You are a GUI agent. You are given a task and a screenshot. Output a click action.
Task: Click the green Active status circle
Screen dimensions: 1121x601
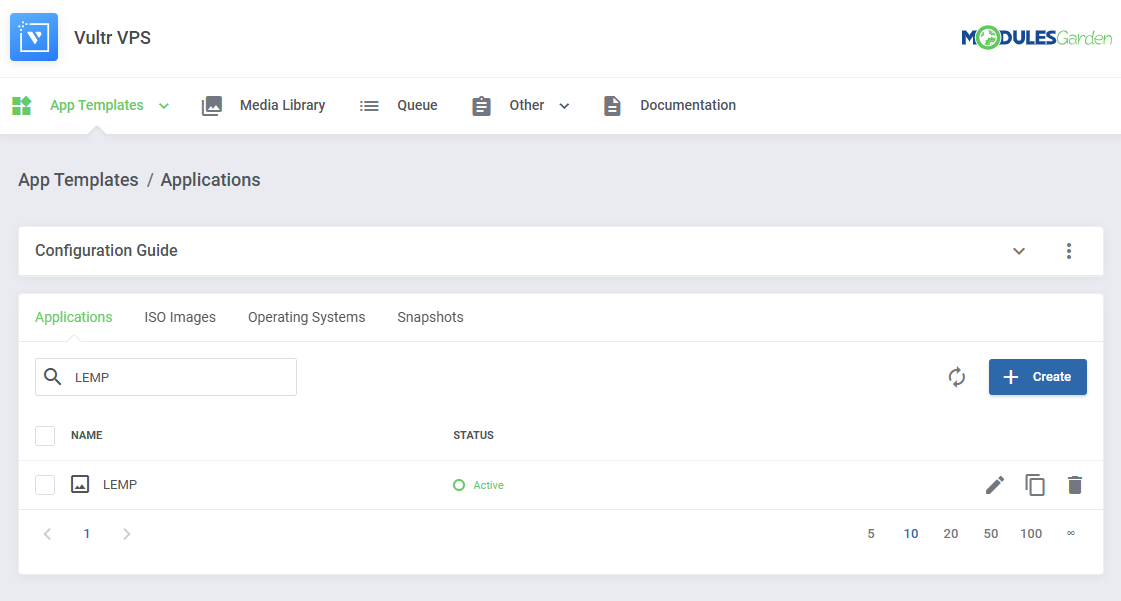459,485
